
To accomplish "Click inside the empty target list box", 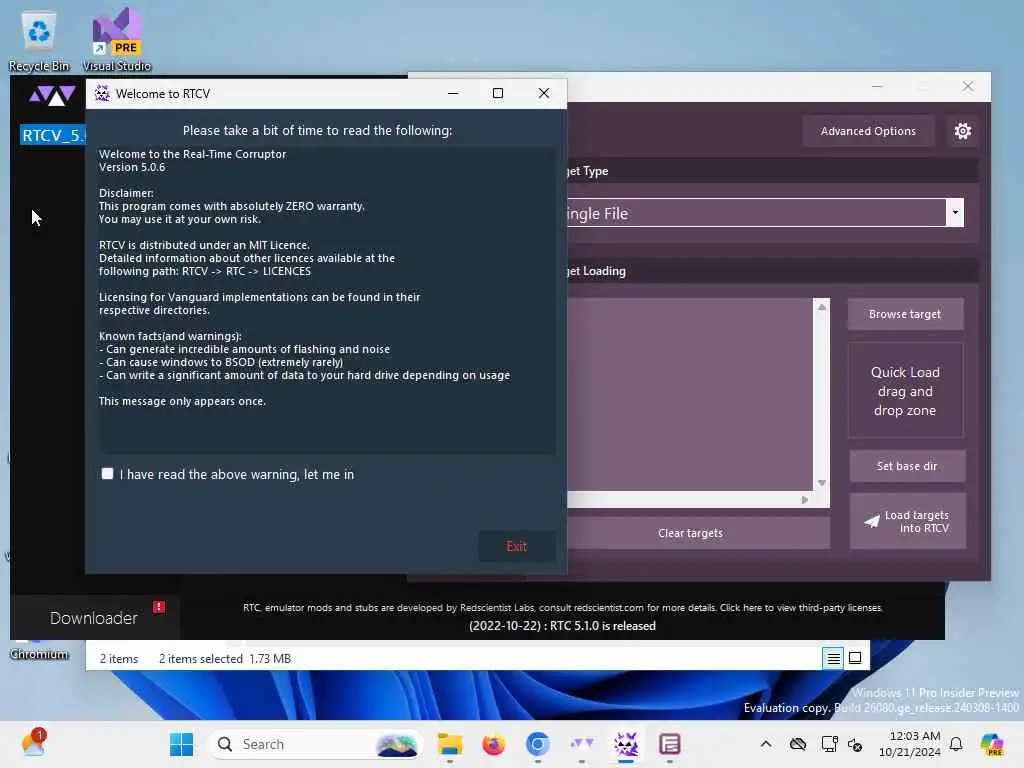I will pyautogui.click(x=690, y=394).
